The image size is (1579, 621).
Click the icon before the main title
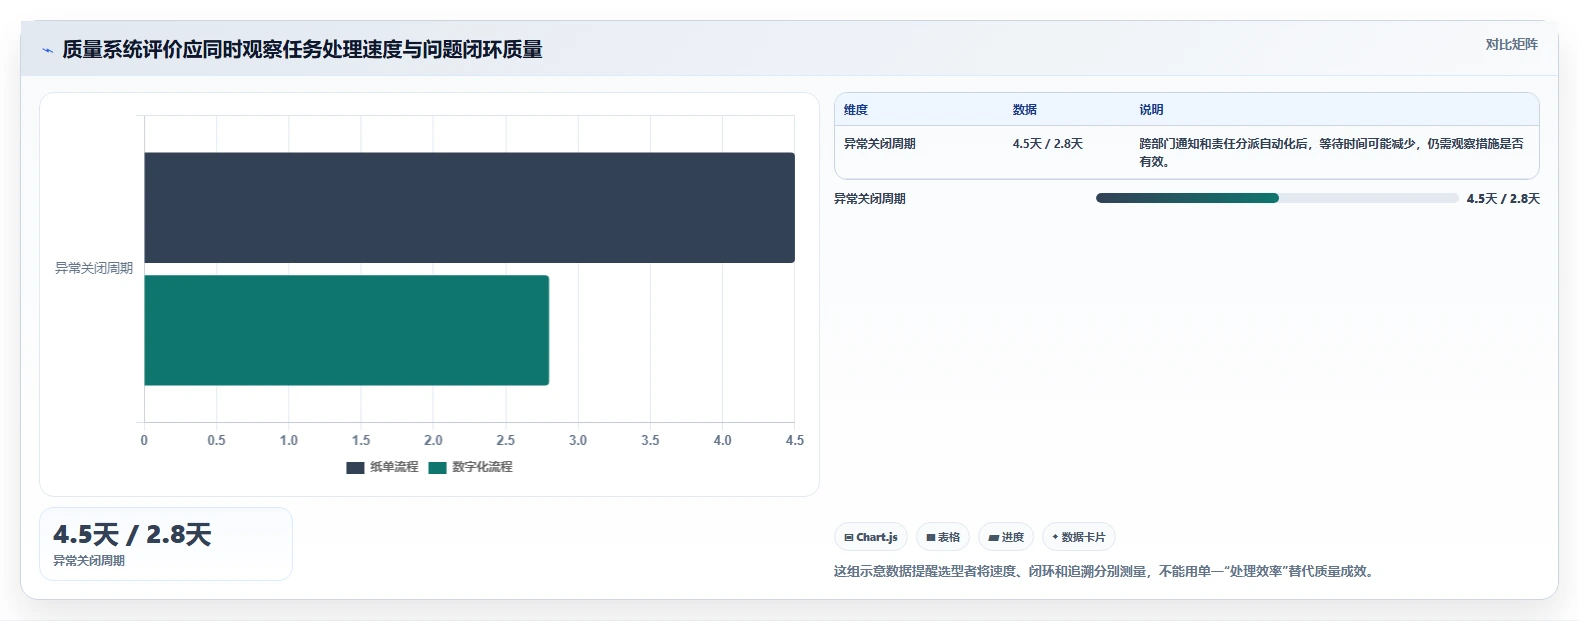(47, 50)
